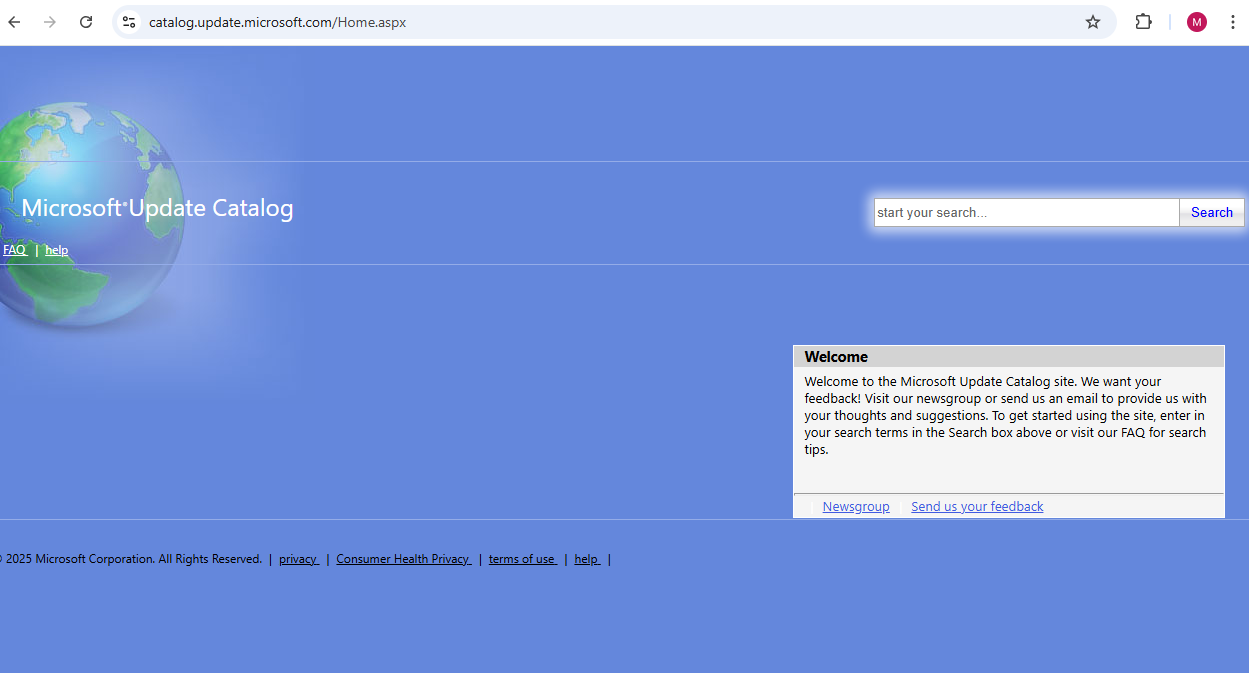Reload the page with the refresh icon
Image resolution: width=1249 pixels, height=673 pixels.
point(86,22)
